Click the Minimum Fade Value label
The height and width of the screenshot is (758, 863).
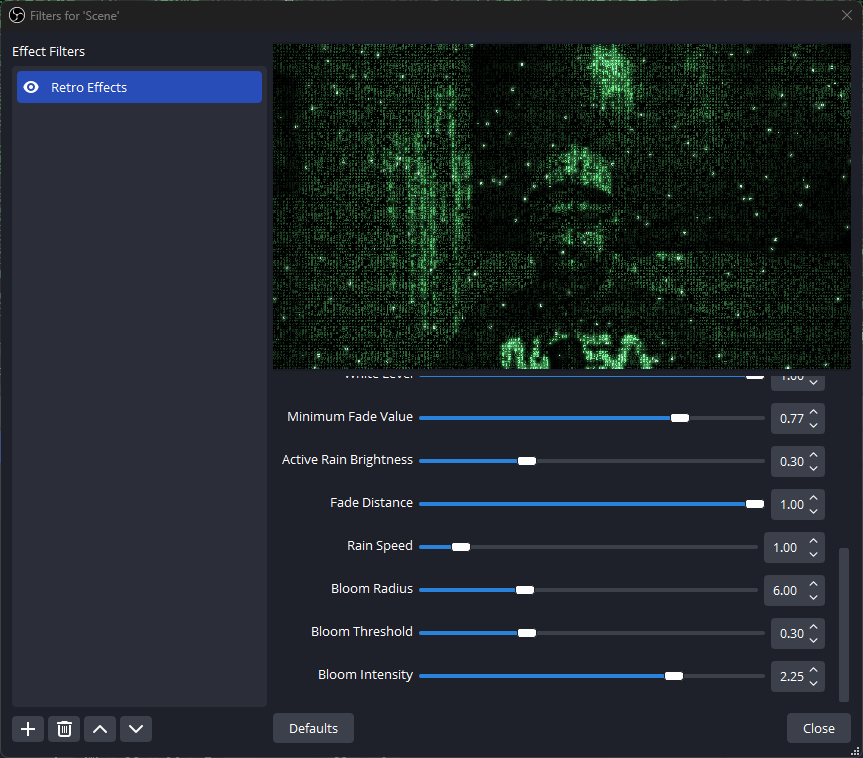(350, 417)
